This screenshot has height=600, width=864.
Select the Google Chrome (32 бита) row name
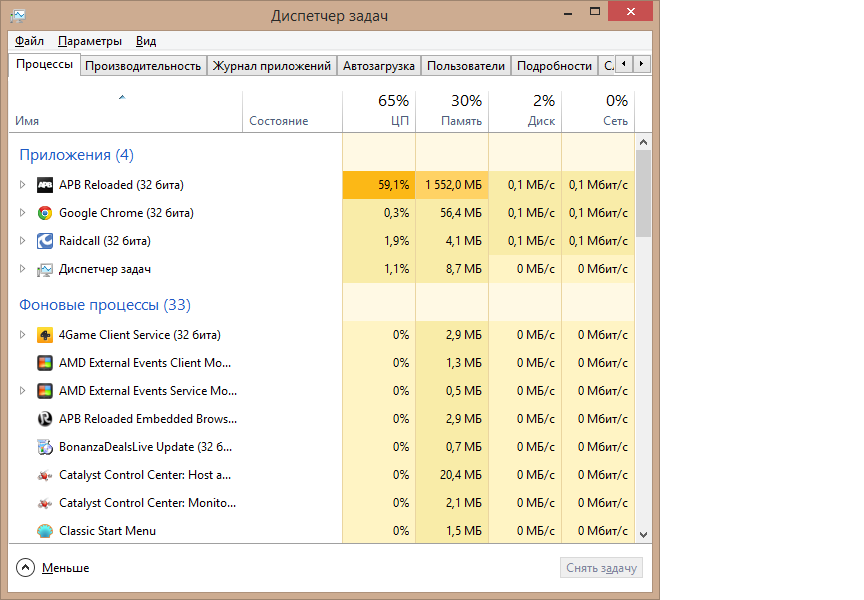[x=126, y=213]
